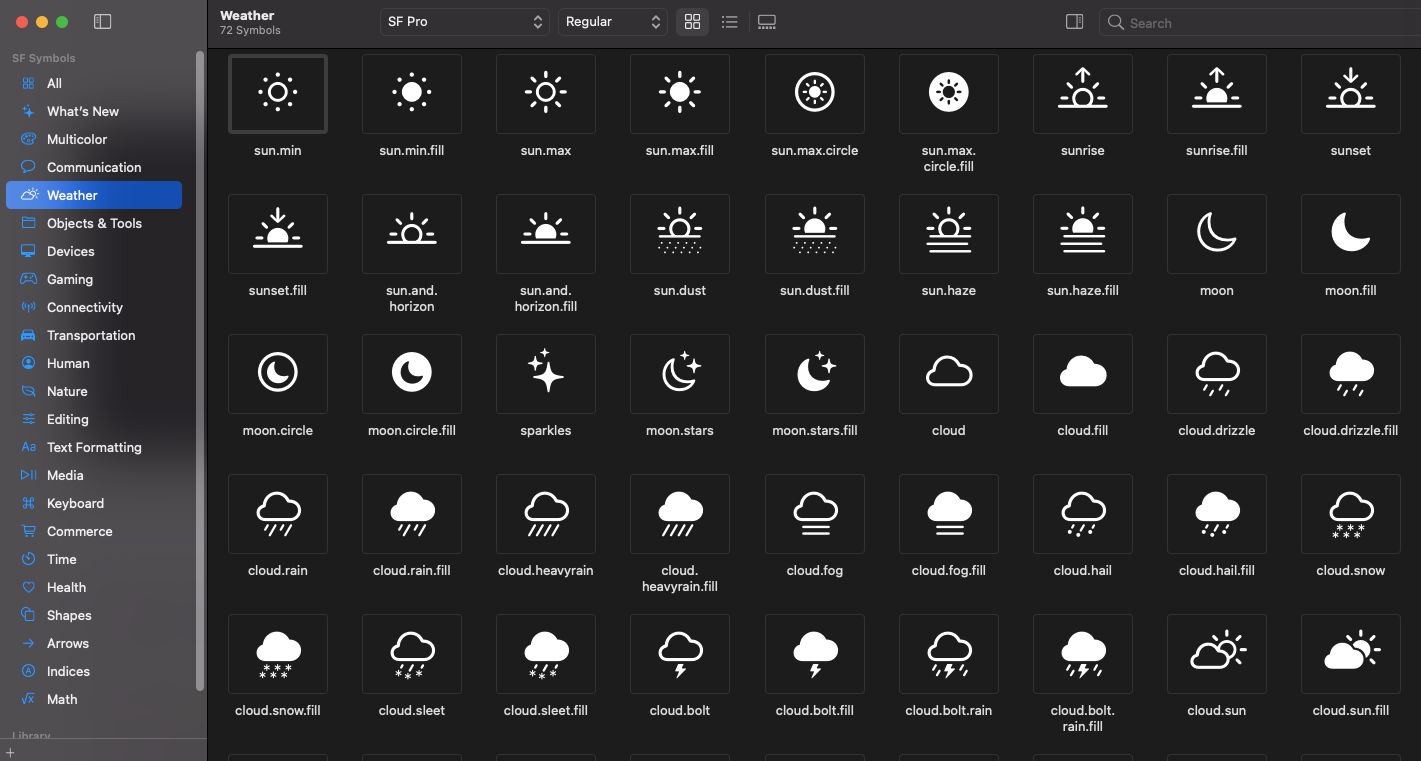Switch to gallery view

767,22
